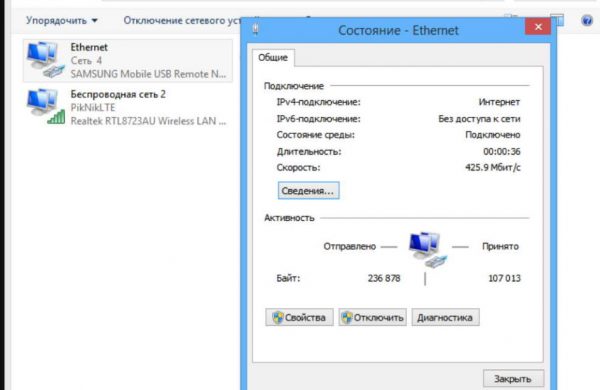Viewport: 600px width, 390px height.
Task: Click the Интернет status of the IPv4 connection
Action: 499,102
